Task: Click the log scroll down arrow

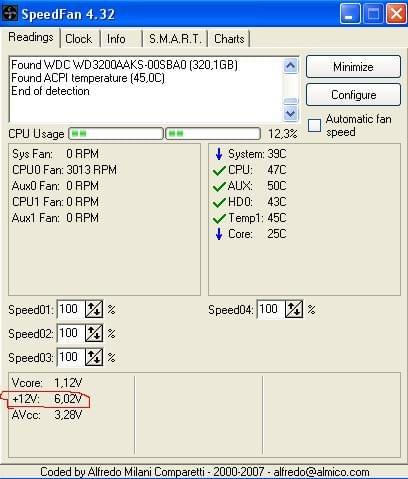Action: coord(290,114)
